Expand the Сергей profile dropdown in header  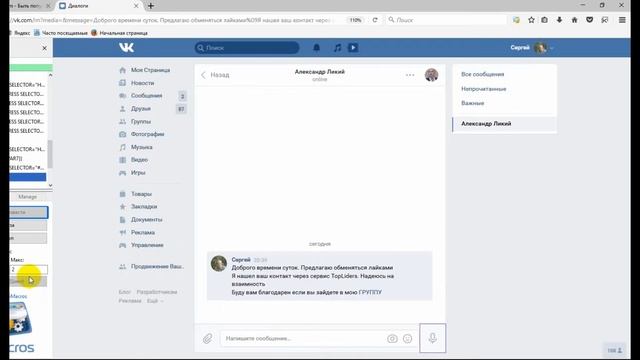click(x=531, y=48)
